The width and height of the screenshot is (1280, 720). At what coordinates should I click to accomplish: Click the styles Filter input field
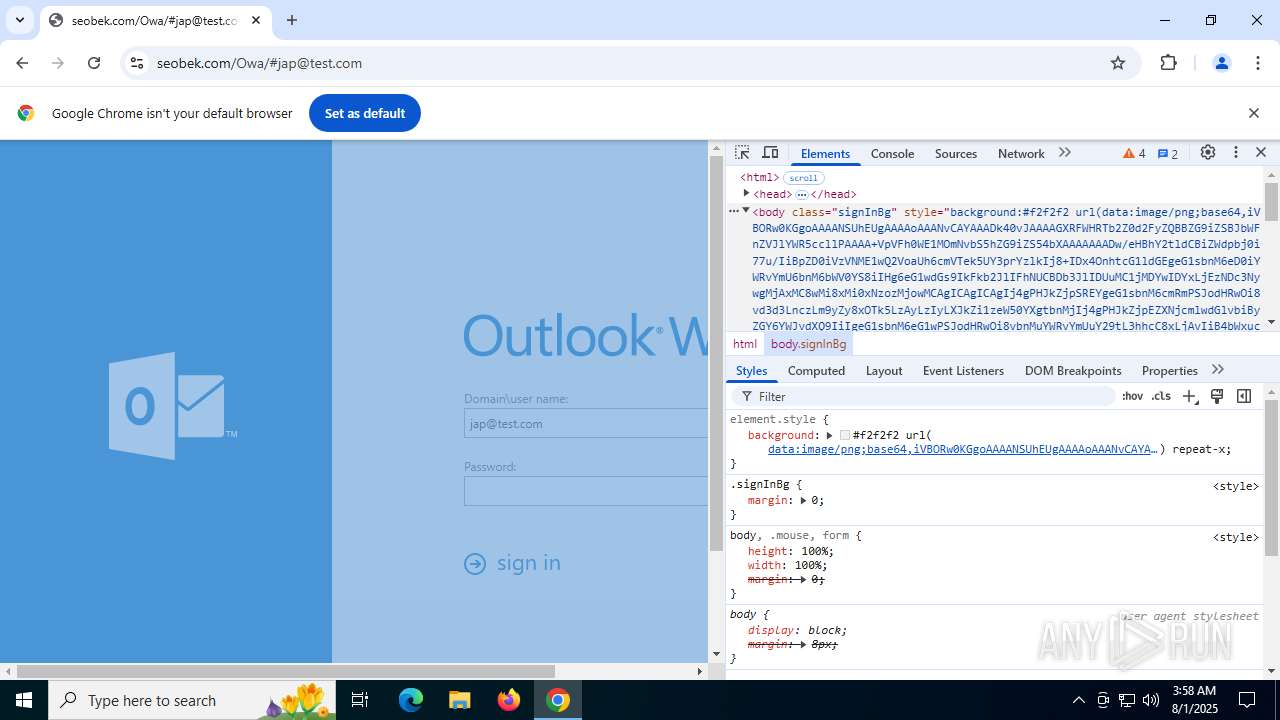pyautogui.click(x=925, y=397)
